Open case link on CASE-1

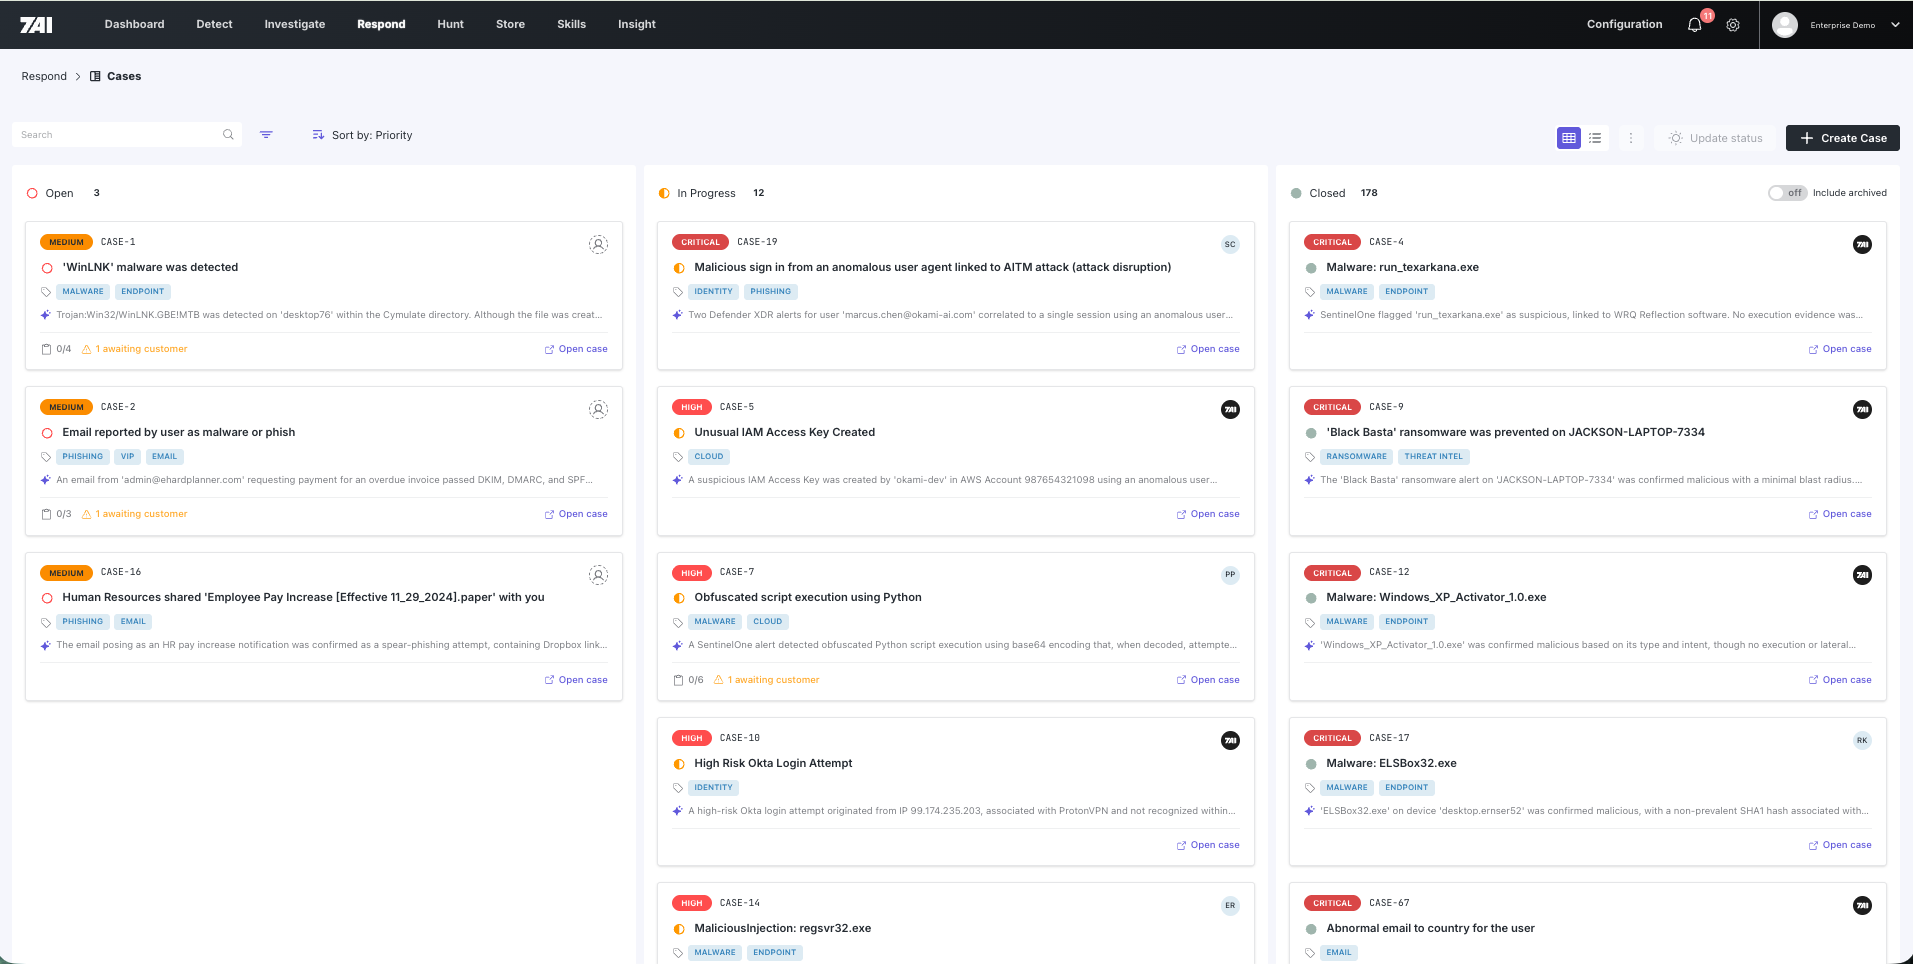pyautogui.click(x=576, y=349)
